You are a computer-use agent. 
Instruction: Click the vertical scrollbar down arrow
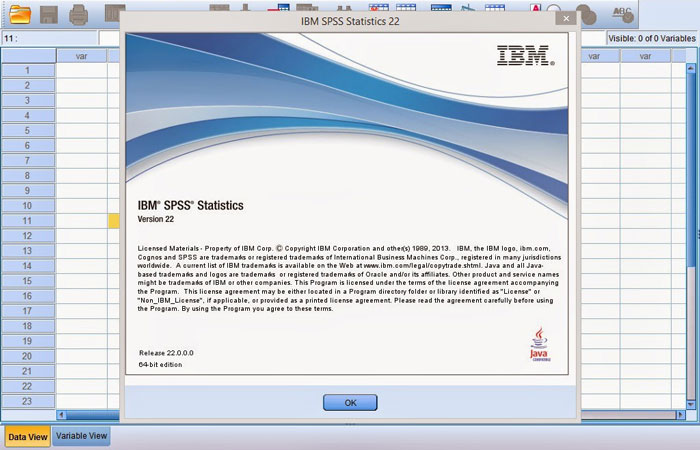(x=691, y=404)
